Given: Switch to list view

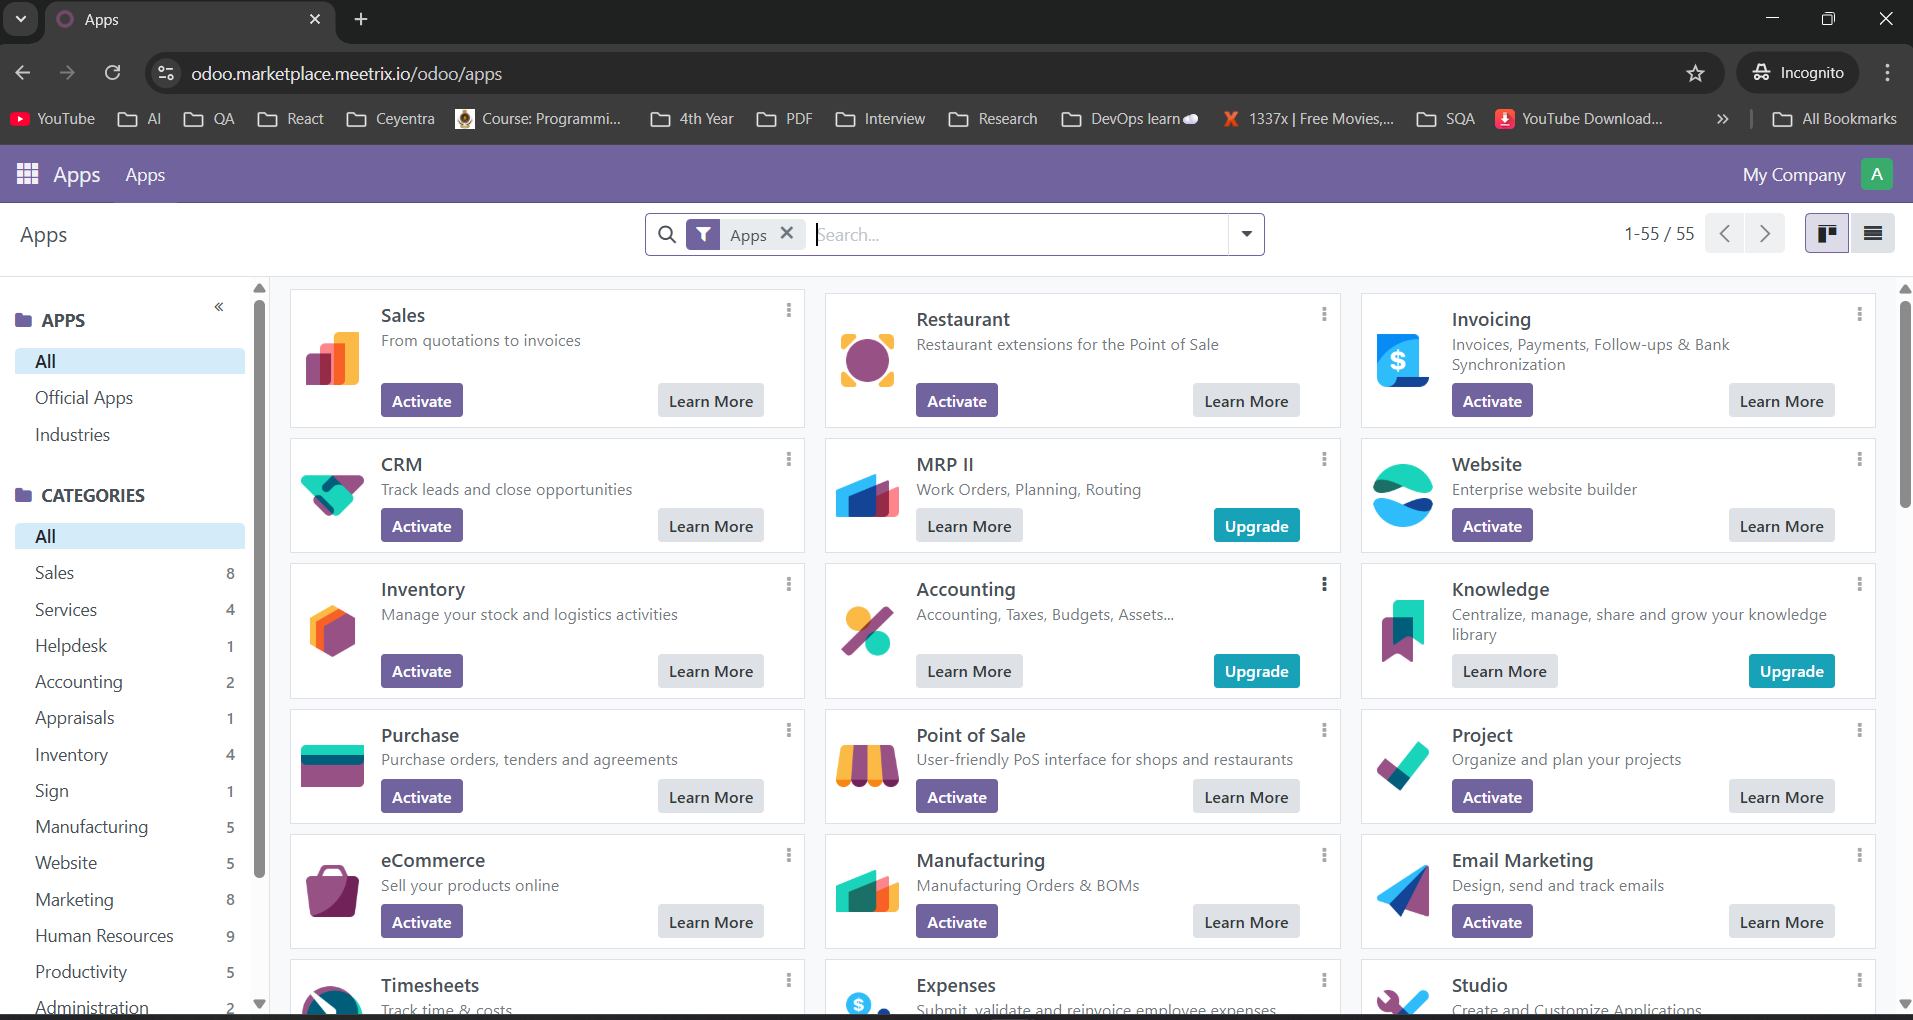Looking at the screenshot, I should pyautogui.click(x=1874, y=233).
